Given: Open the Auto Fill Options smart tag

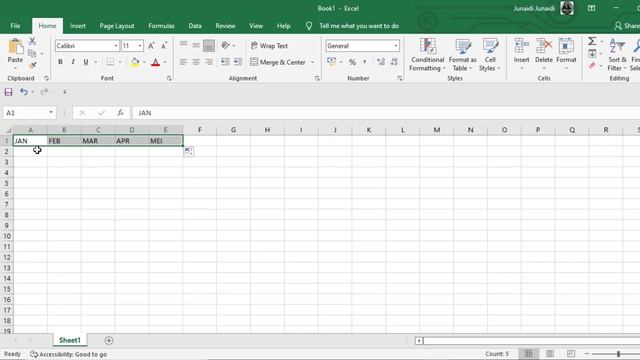Looking at the screenshot, I should pos(189,151).
